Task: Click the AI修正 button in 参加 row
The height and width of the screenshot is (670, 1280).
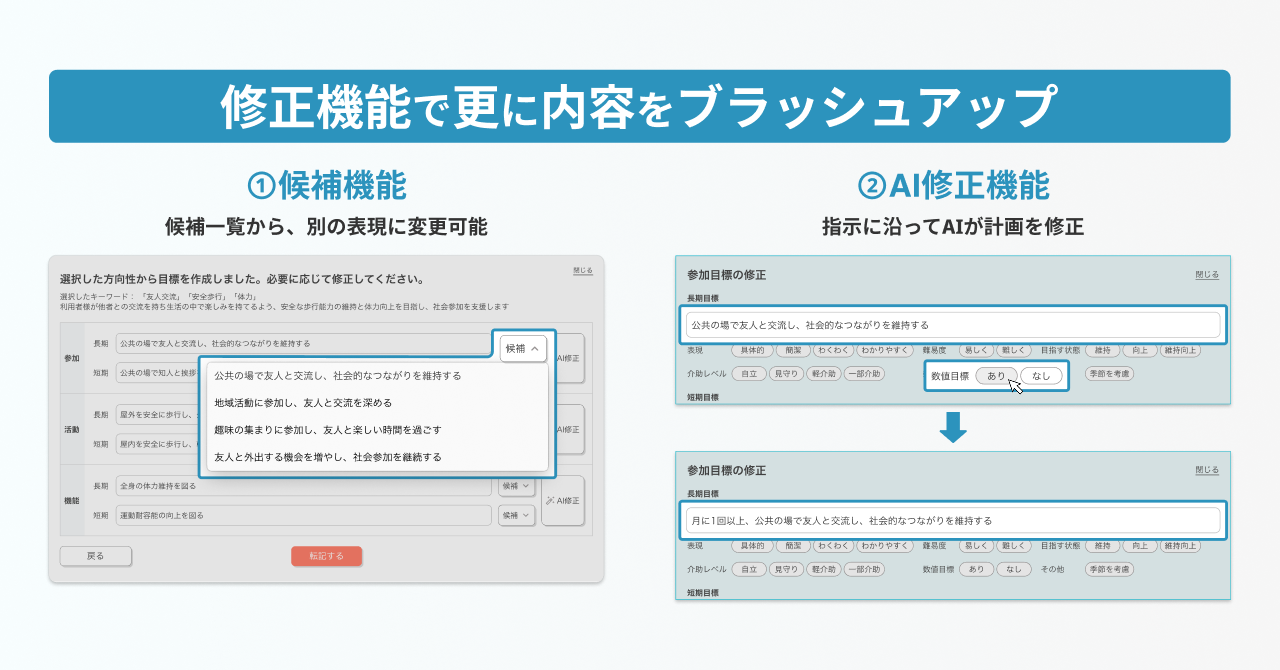Action: [x=568, y=359]
